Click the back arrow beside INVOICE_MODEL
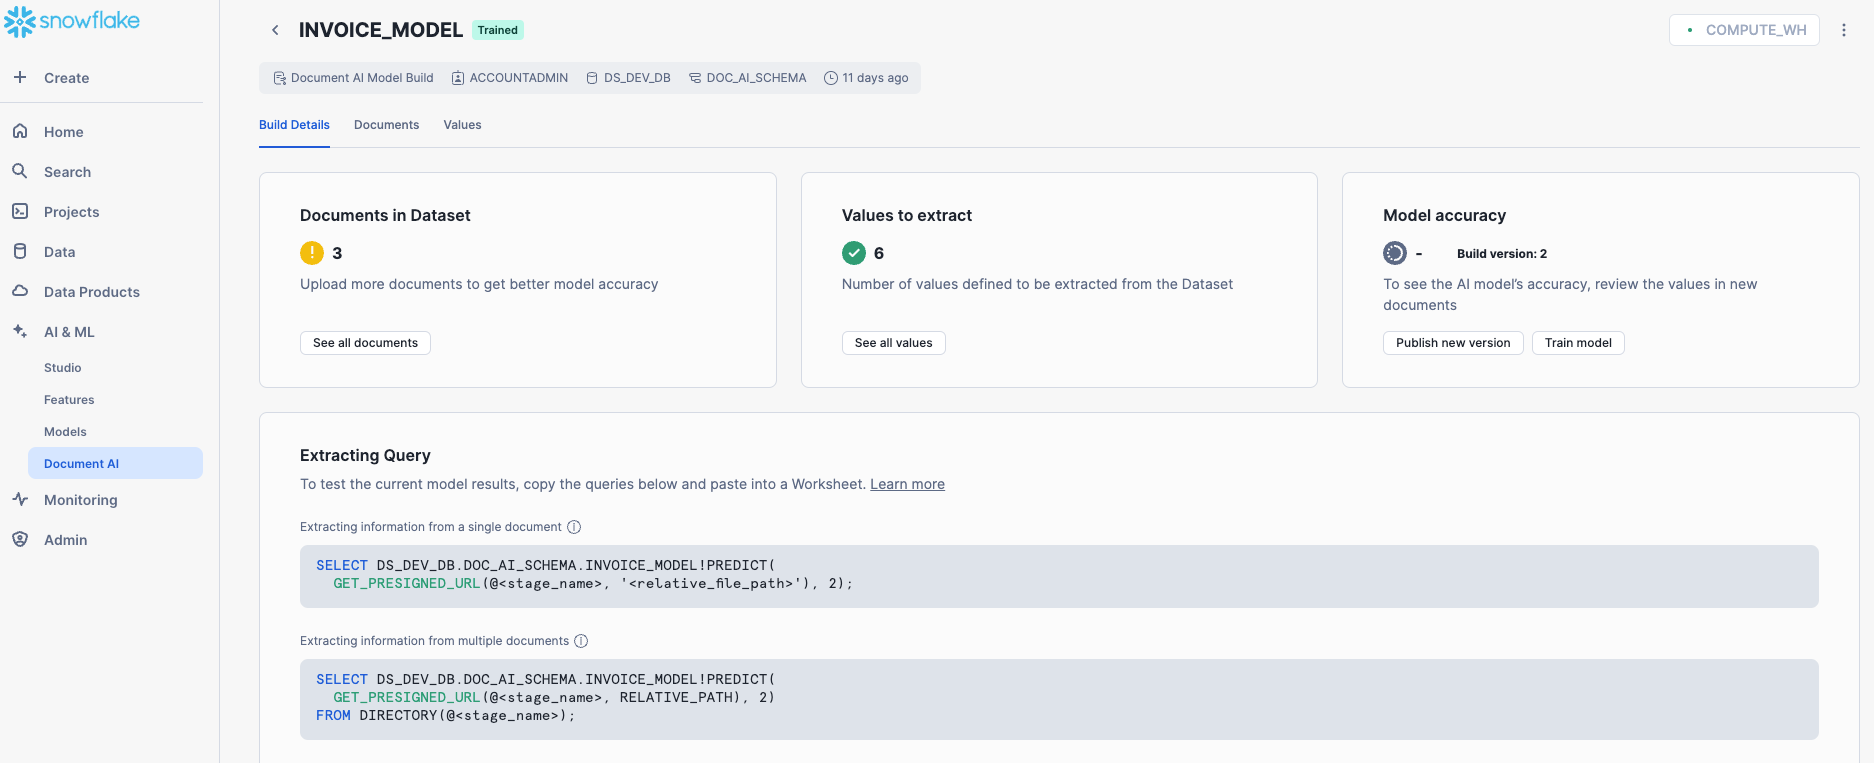Image resolution: width=1874 pixels, height=763 pixels. [275, 30]
